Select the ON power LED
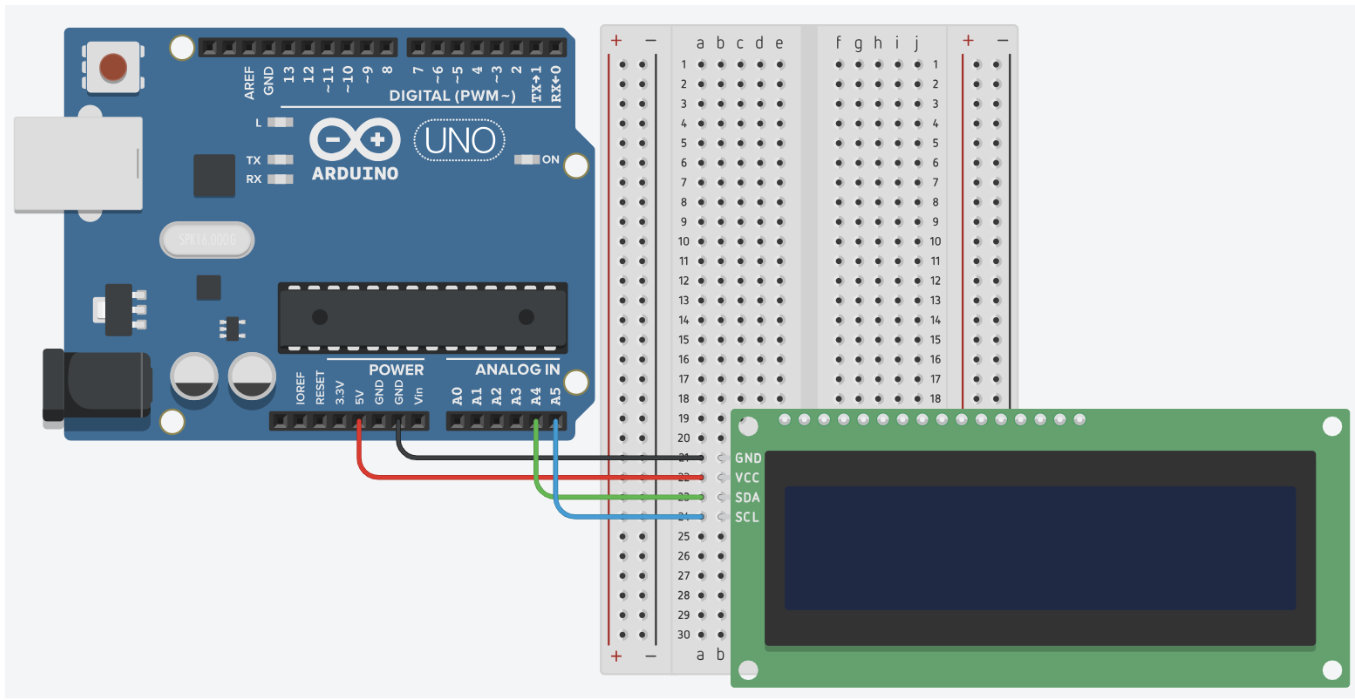The width and height of the screenshot is (1355, 700). (526, 159)
